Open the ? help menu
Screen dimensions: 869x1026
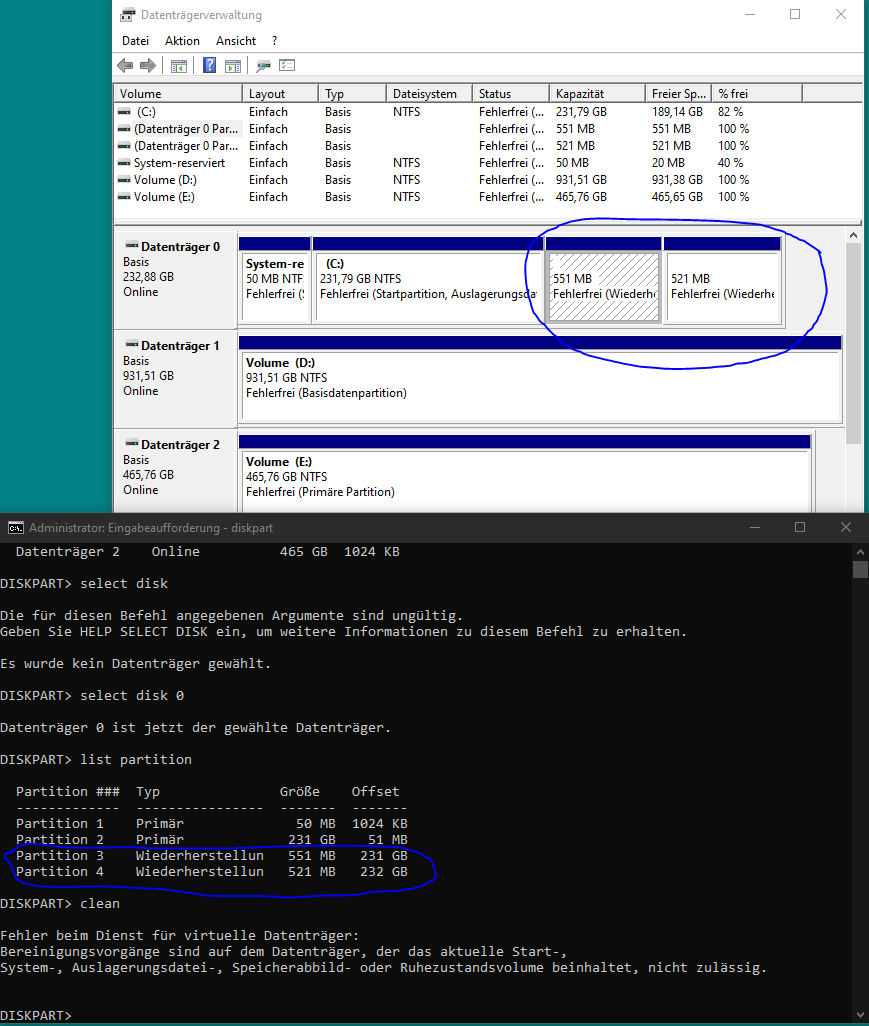click(274, 41)
